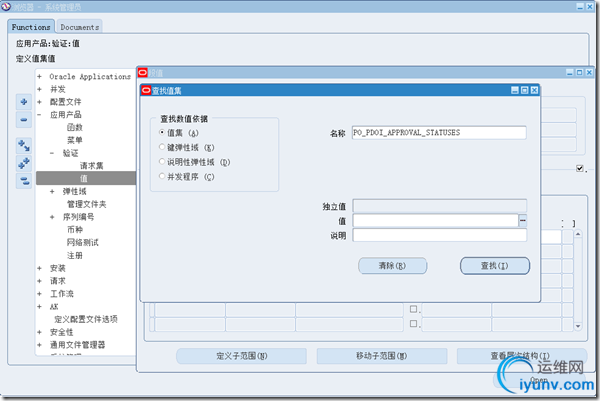Minimize the 查找值集 dialog
600x401 pixels.
click(515, 90)
